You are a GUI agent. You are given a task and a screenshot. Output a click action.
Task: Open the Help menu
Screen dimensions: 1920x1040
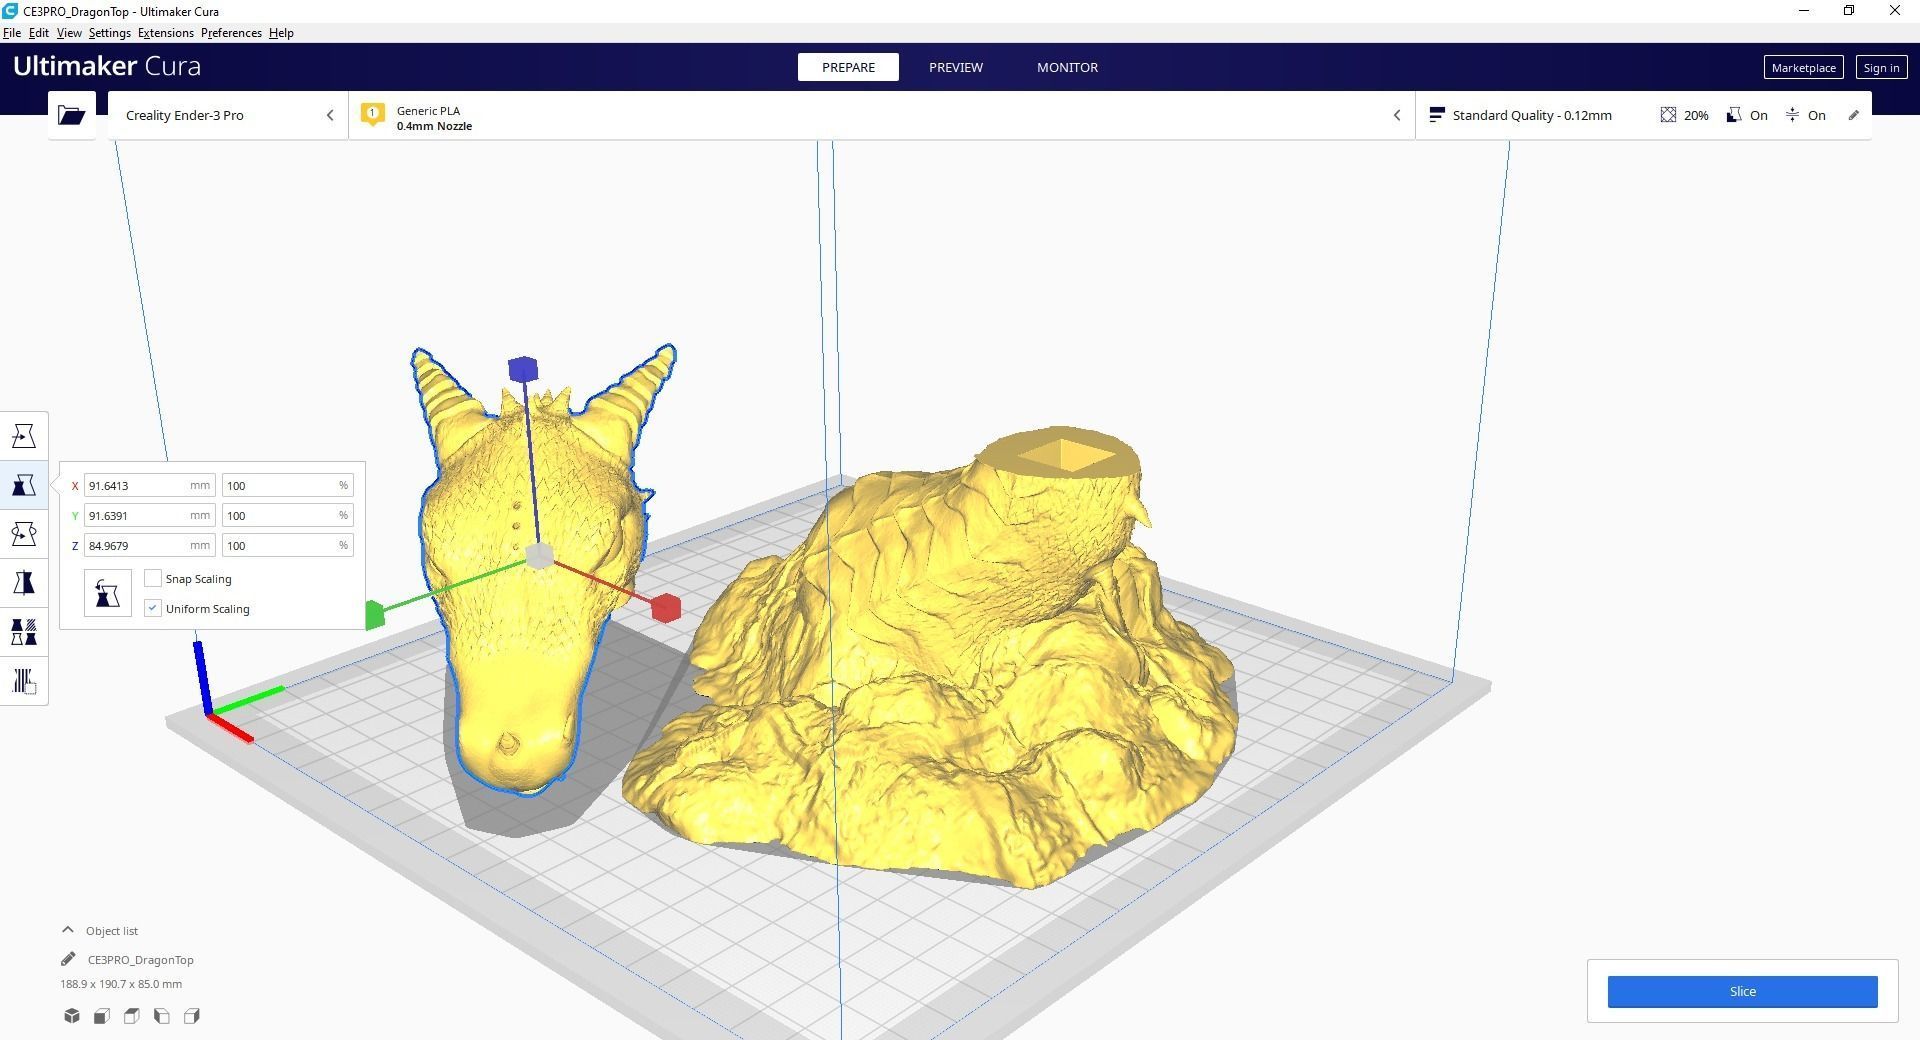click(x=281, y=33)
